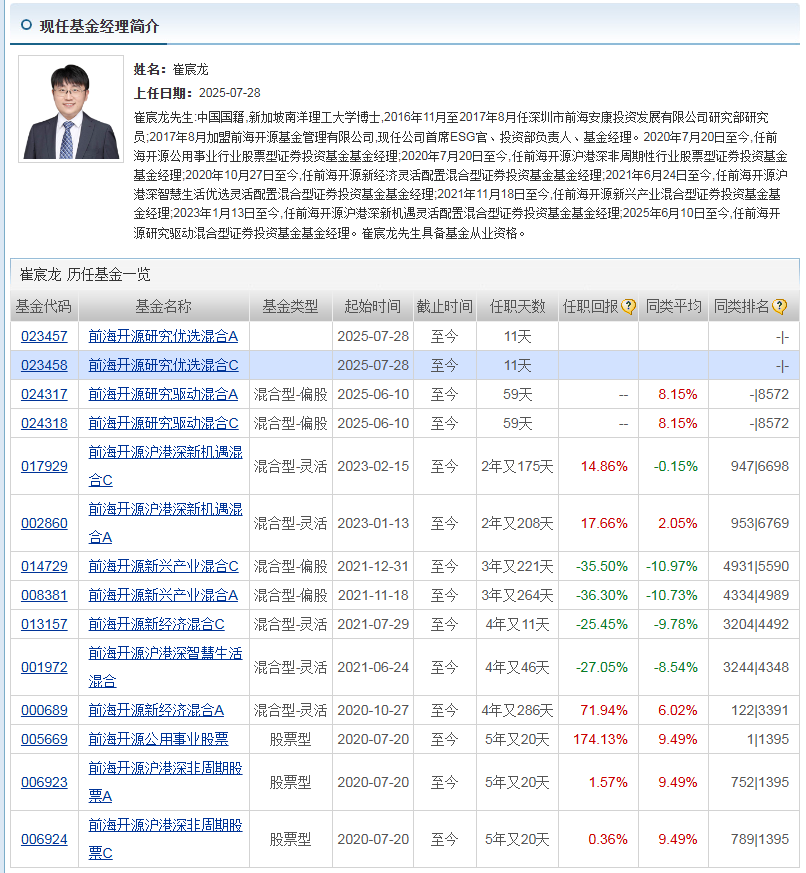Open 前海开源新兴产业混合C fund page
The width and height of the screenshot is (806, 873).
click(x=163, y=566)
